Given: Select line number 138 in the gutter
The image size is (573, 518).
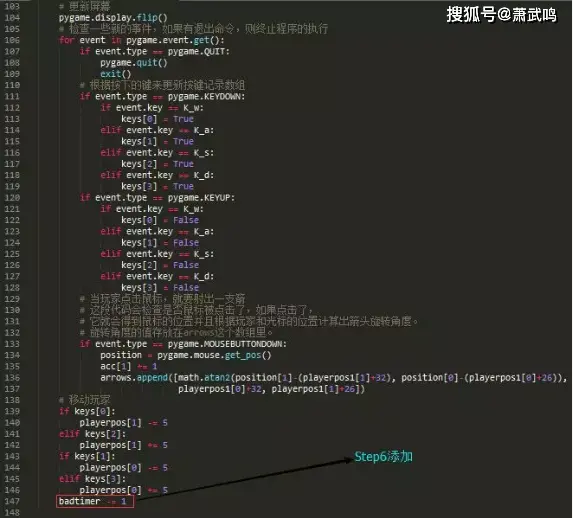Looking at the screenshot, I should [12, 401].
